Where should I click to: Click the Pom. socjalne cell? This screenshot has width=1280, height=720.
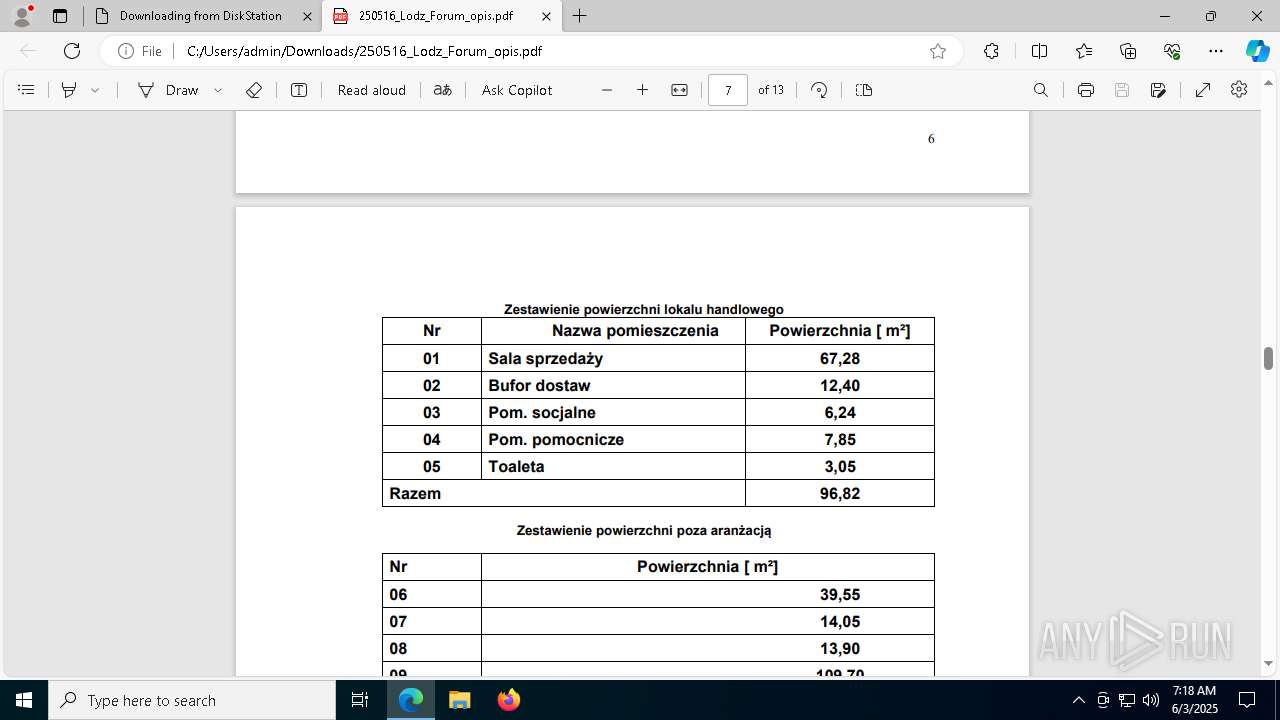pyautogui.click(x=613, y=412)
